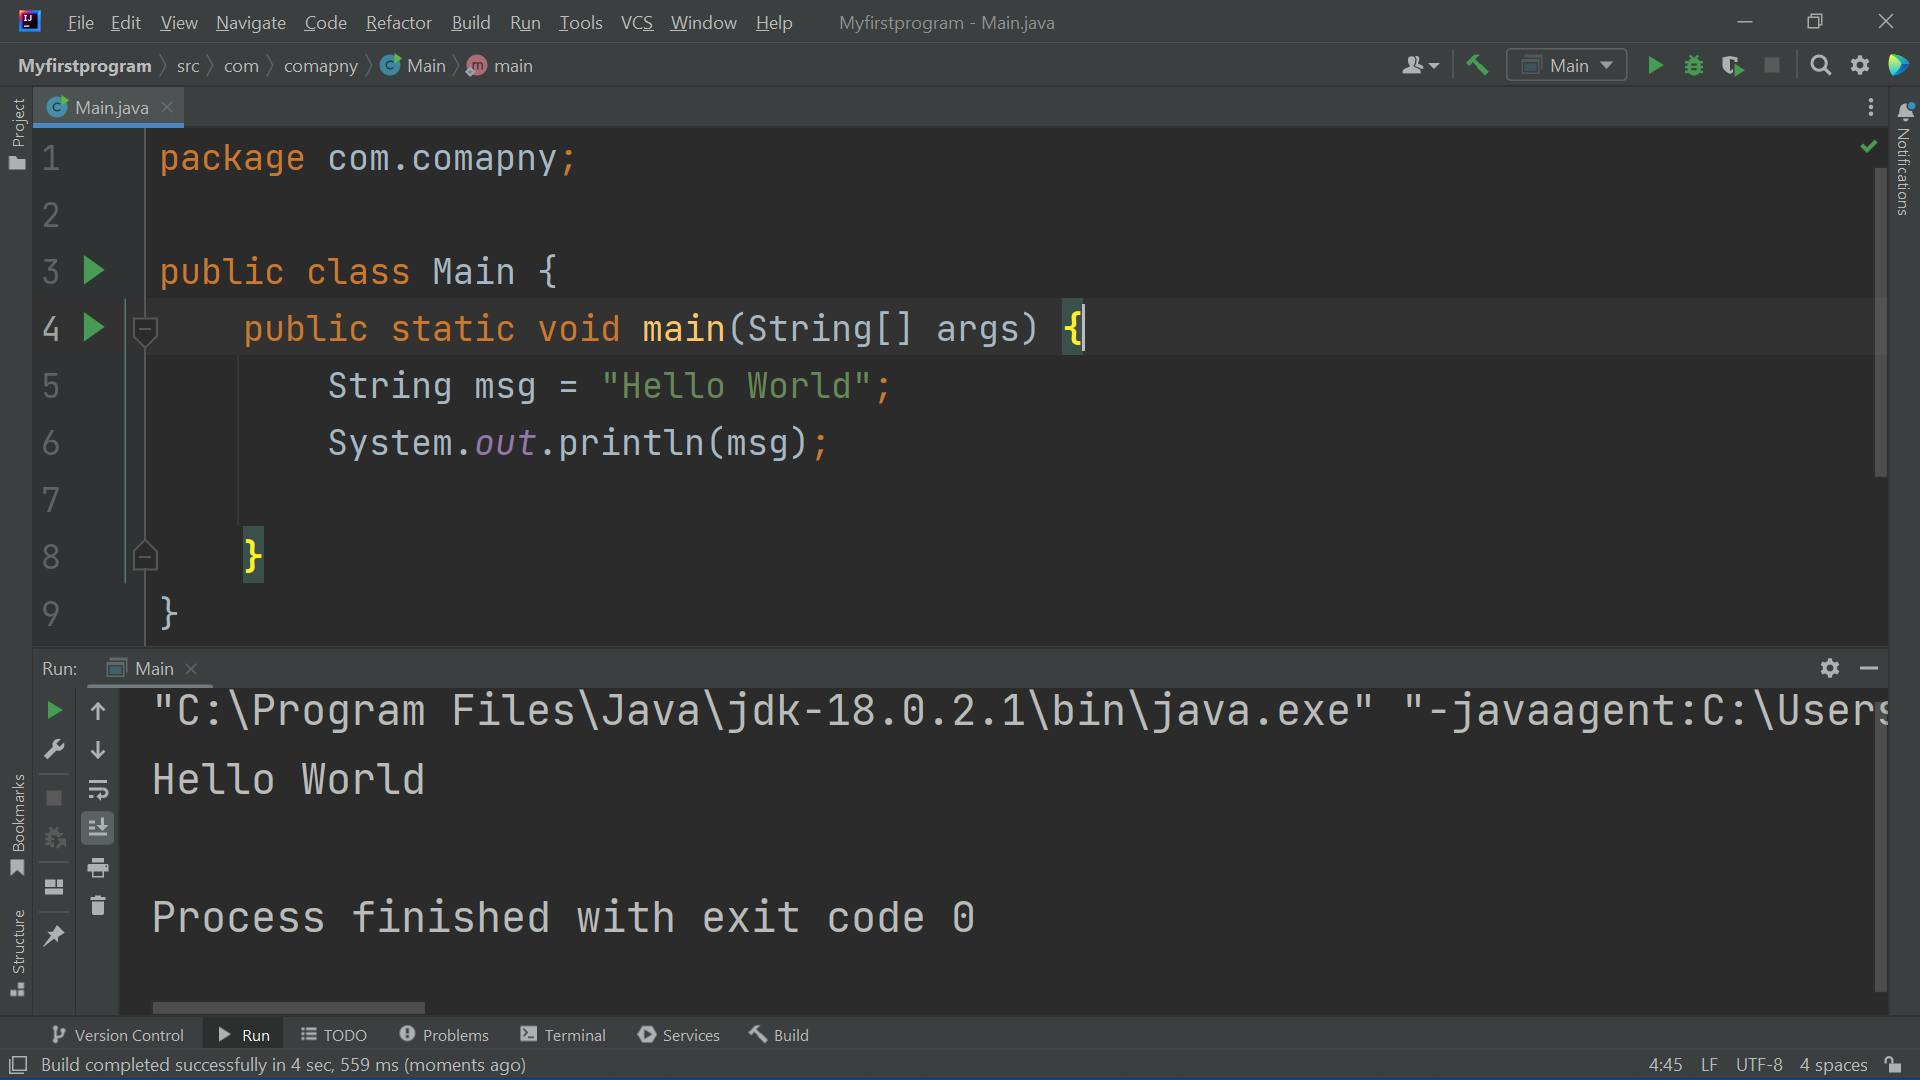Close the Main.java editor tab

pos(167,107)
